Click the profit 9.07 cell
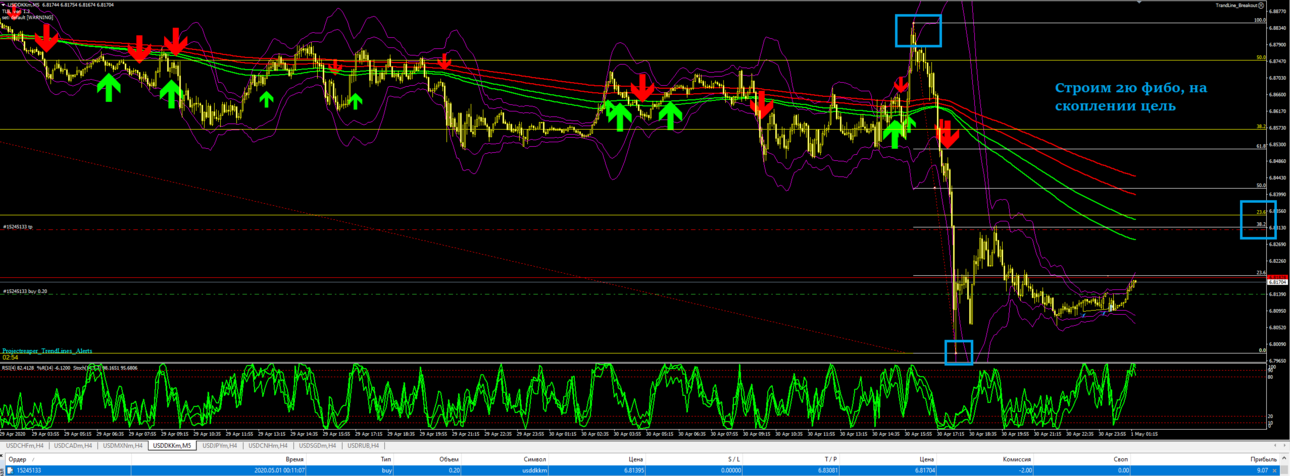1290x476 pixels. pyautogui.click(x=1262, y=470)
